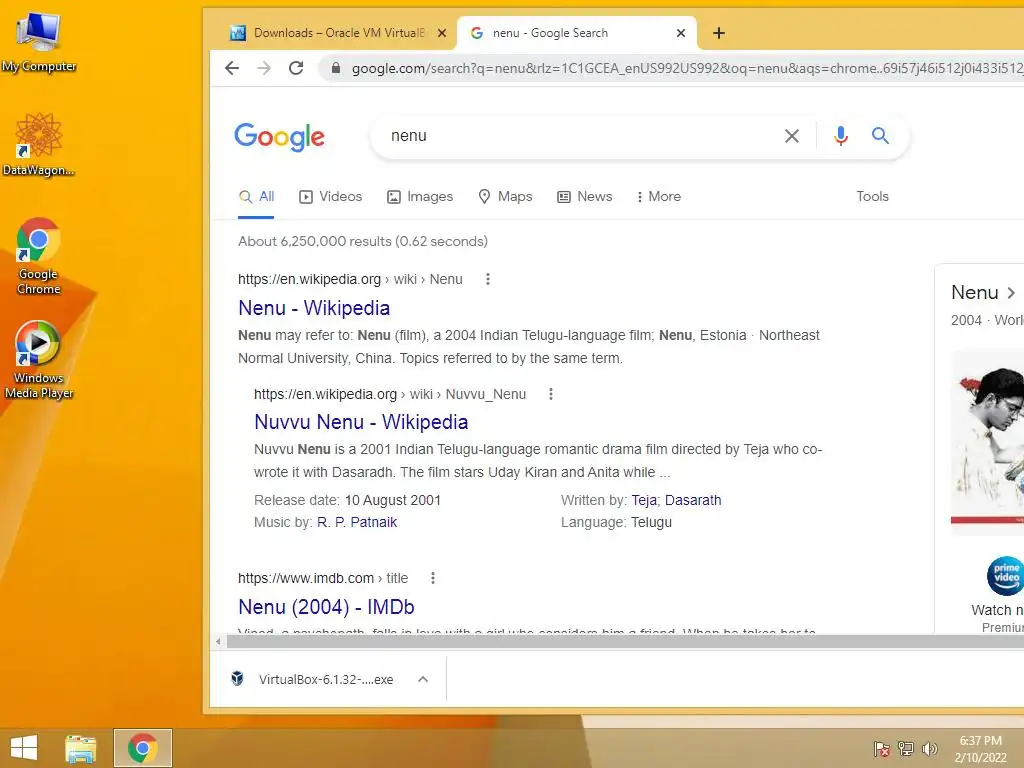Click the browser back arrow
The width and height of the screenshot is (1024, 768).
pos(232,68)
